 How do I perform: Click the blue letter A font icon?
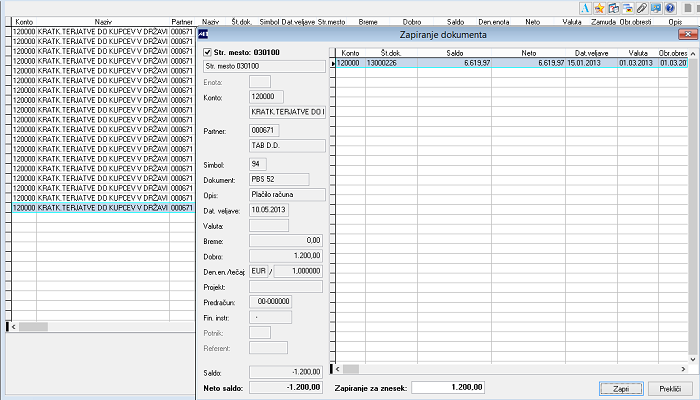pos(585,8)
